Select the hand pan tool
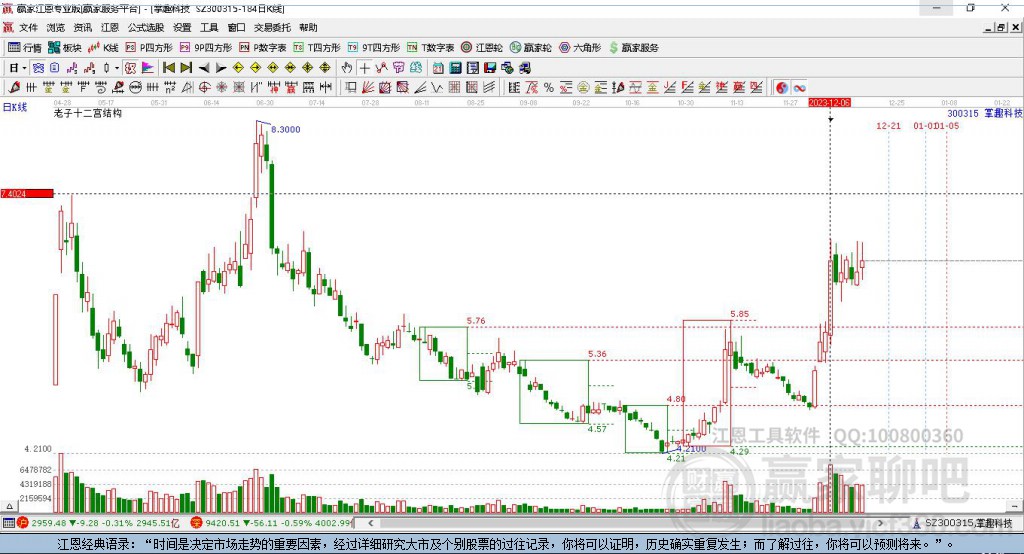 347,68
